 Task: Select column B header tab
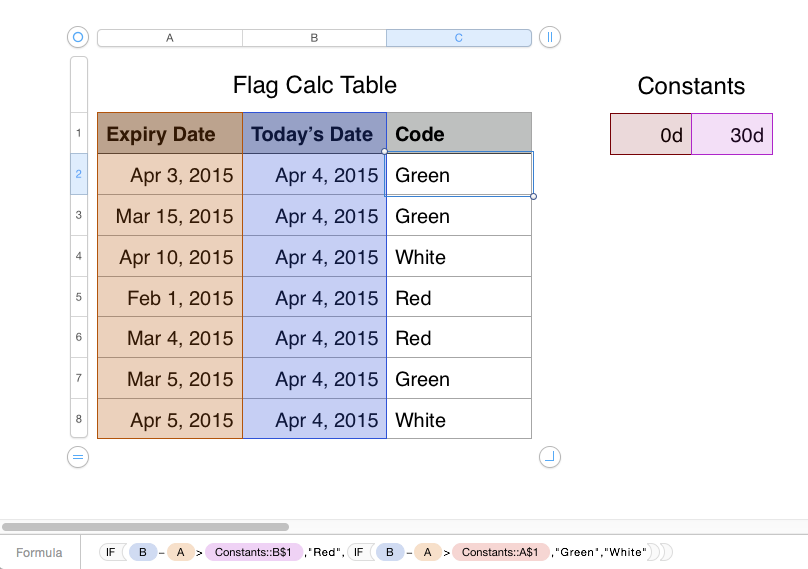click(314, 38)
